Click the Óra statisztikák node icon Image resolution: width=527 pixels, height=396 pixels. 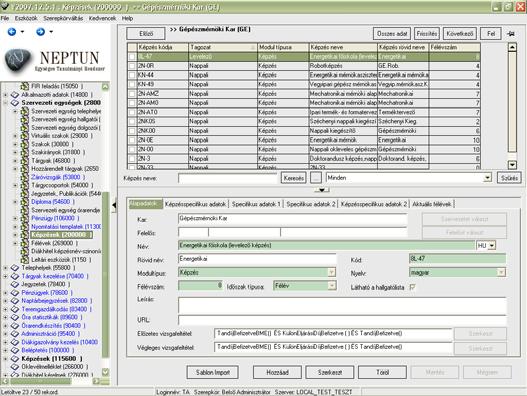point(14,317)
